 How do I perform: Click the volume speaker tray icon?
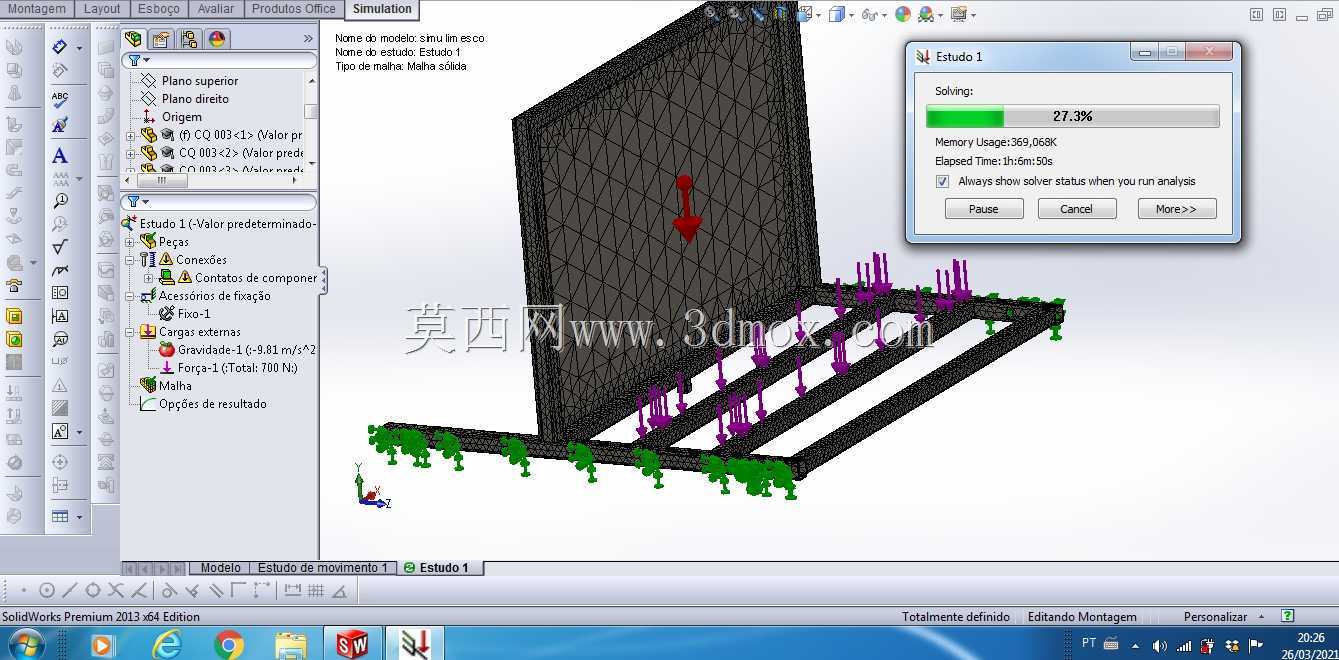(1159, 646)
